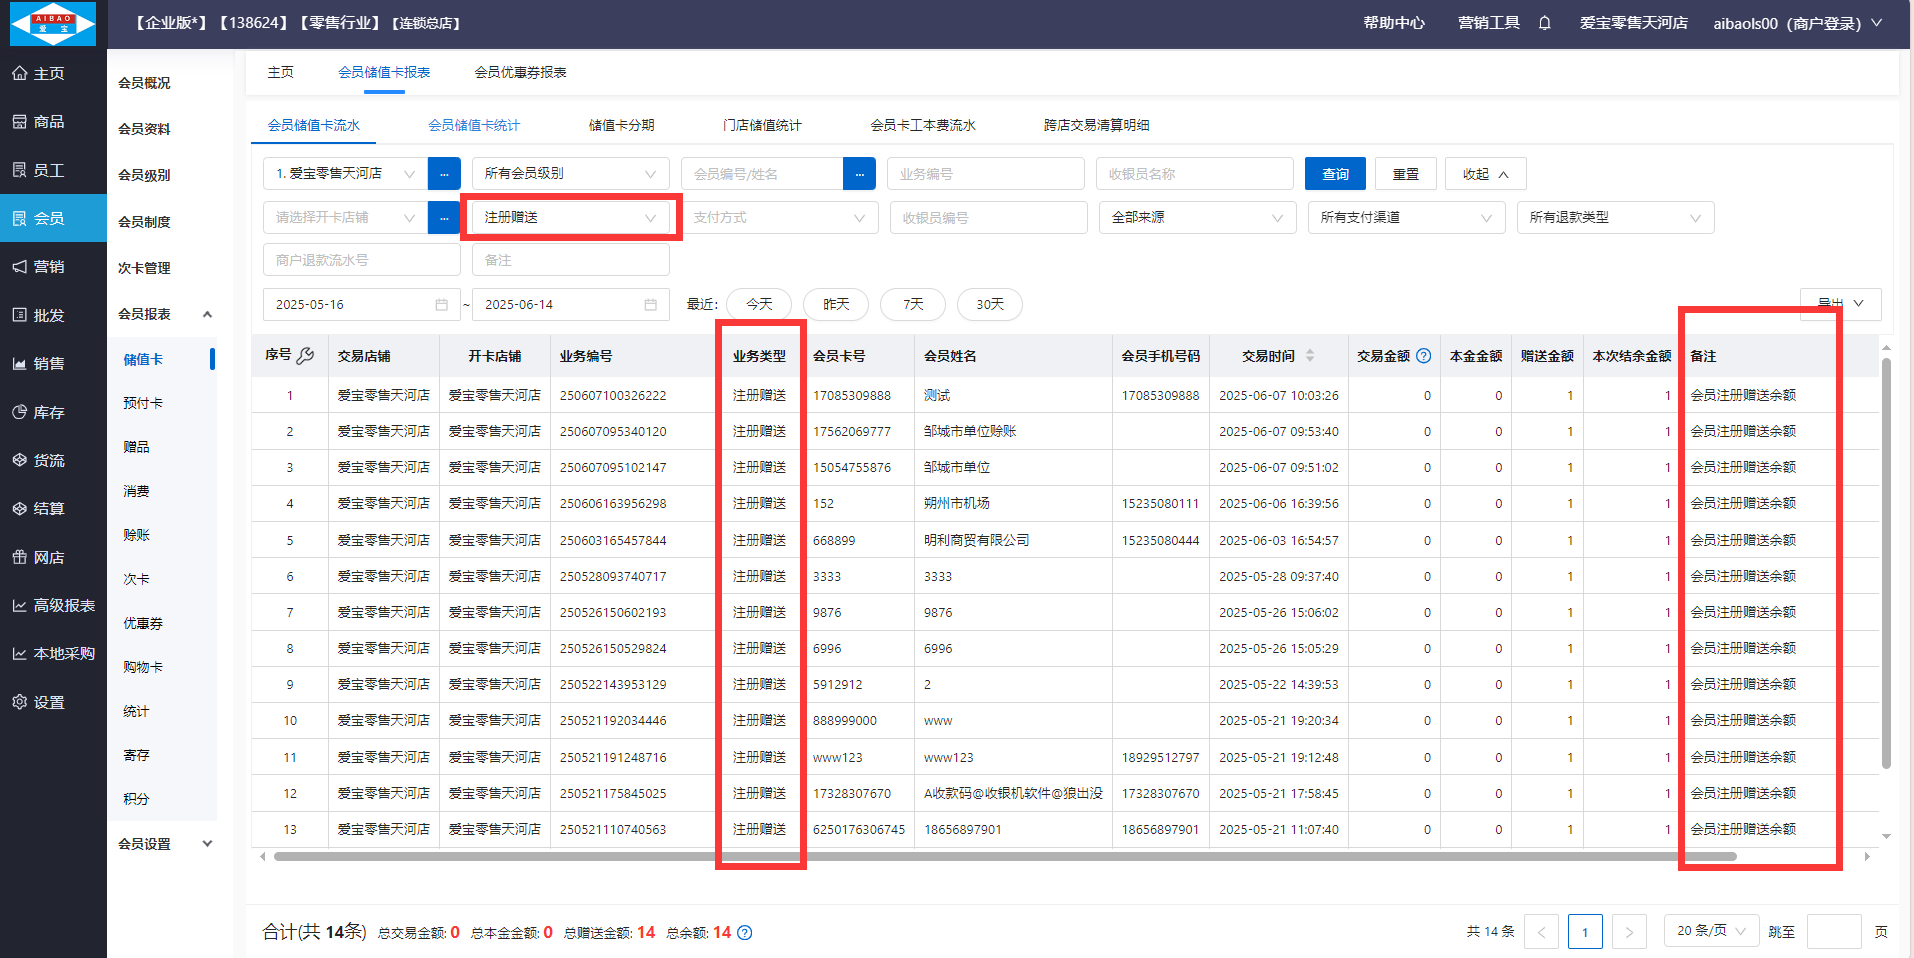
Task: Click the AIBAO logo in top-left corner
Action: [53, 24]
